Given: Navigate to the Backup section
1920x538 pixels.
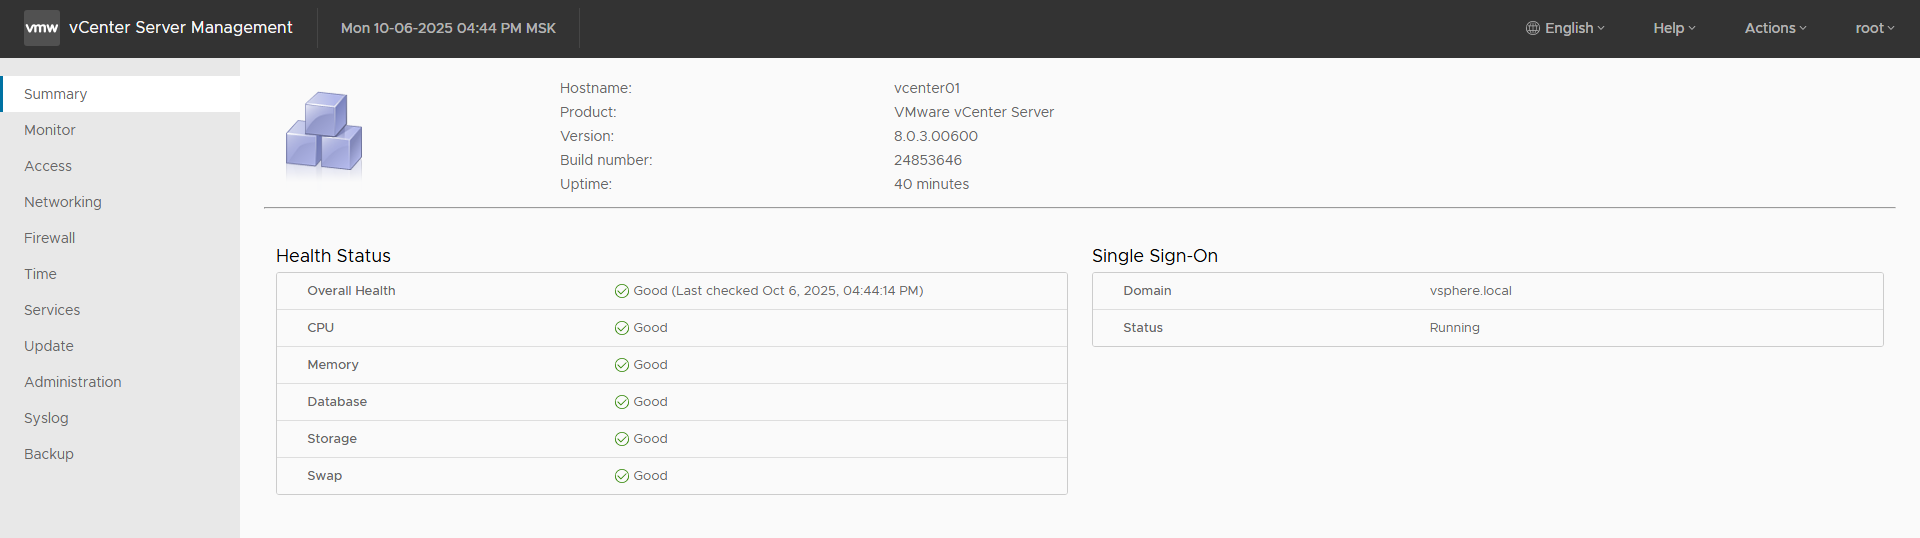Looking at the screenshot, I should click(x=49, y=454).
